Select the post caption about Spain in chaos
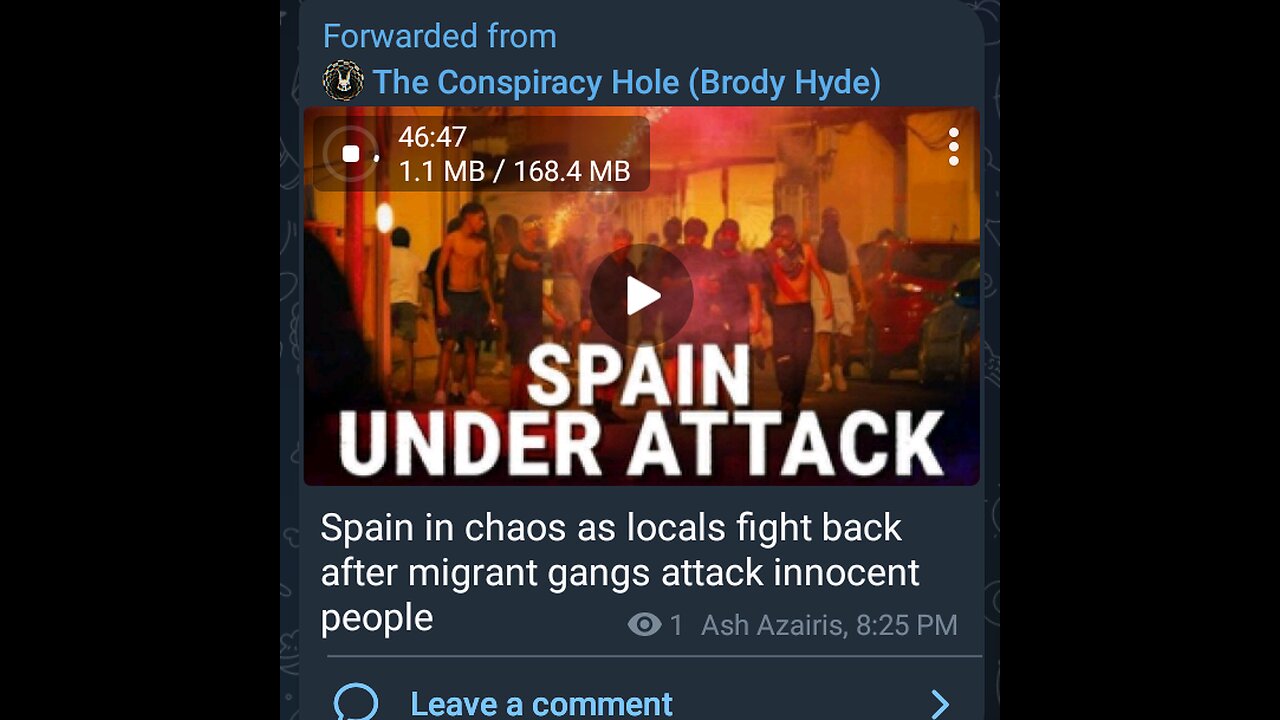 tap(620, 572)
